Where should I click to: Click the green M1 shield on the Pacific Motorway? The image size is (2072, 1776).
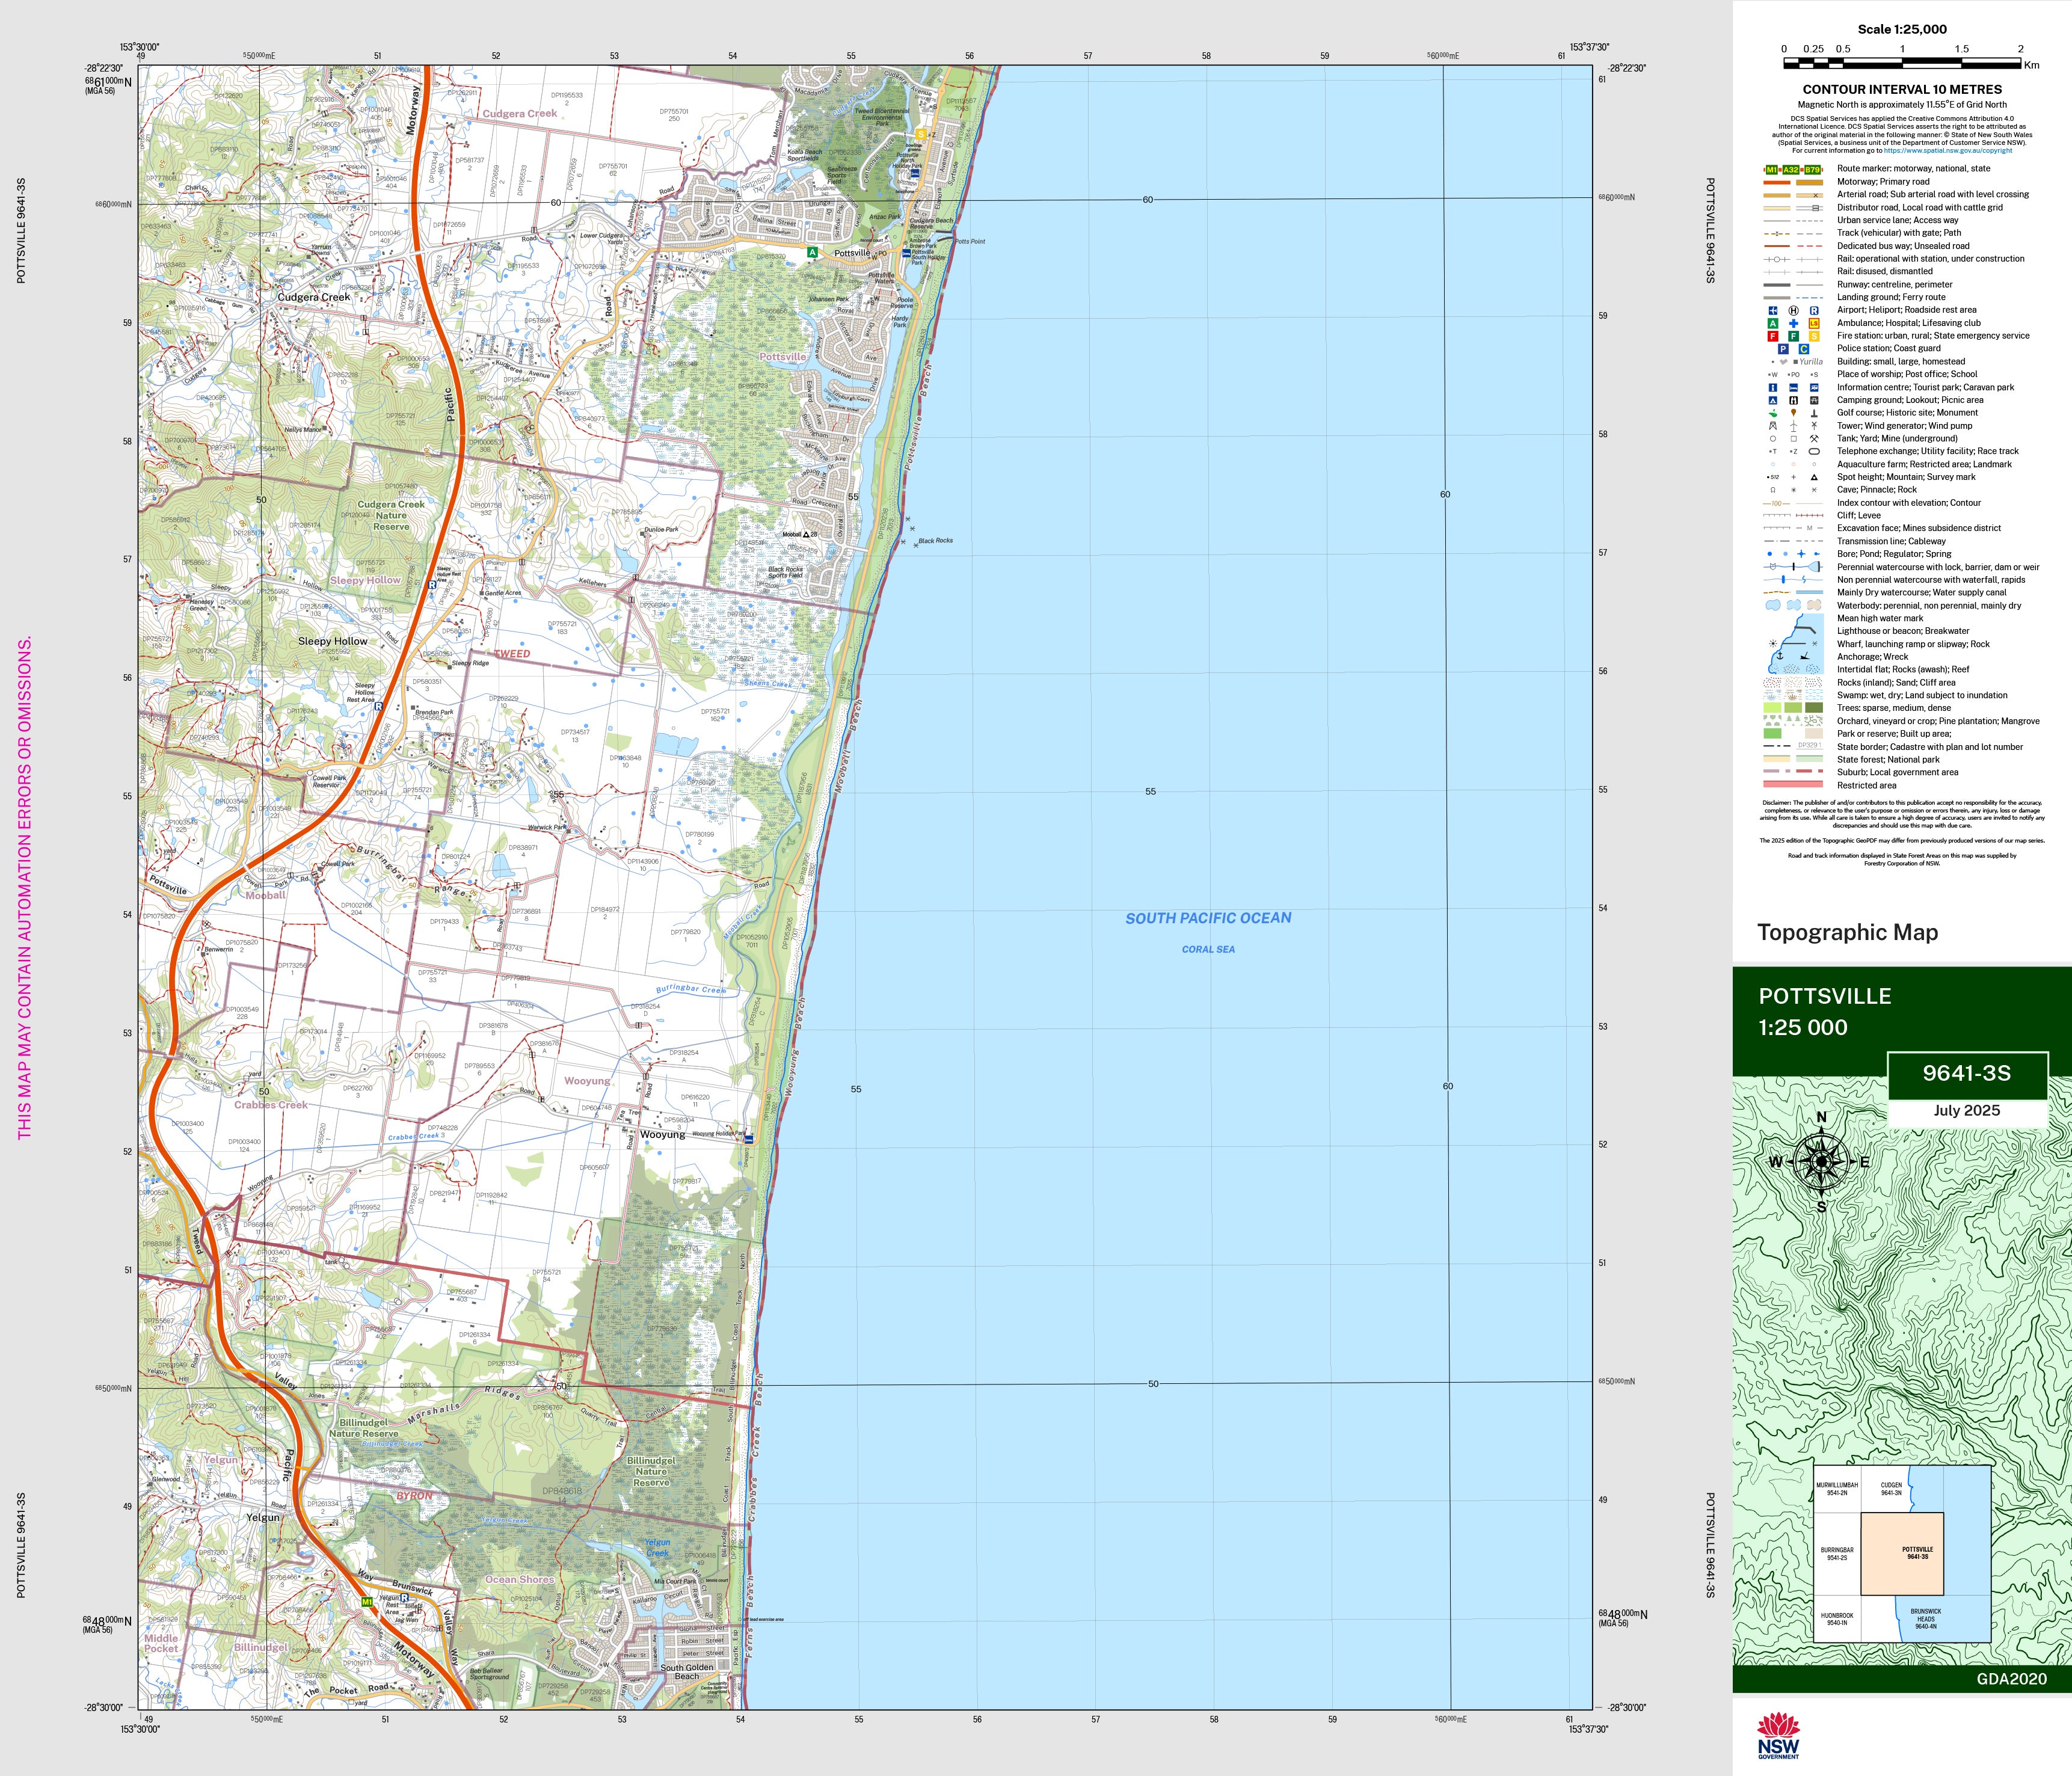(x=367, y=1602)
